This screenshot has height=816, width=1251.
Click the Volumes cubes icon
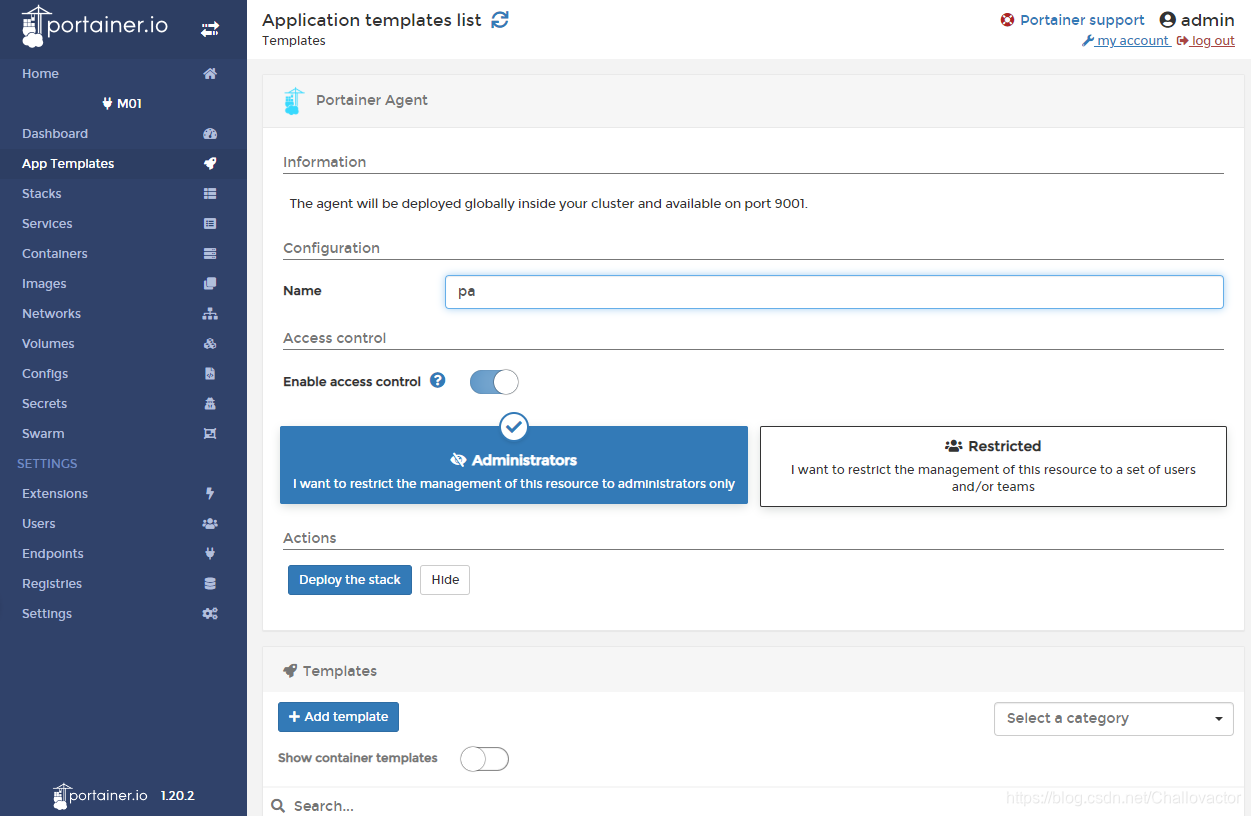tap(210, 343)
